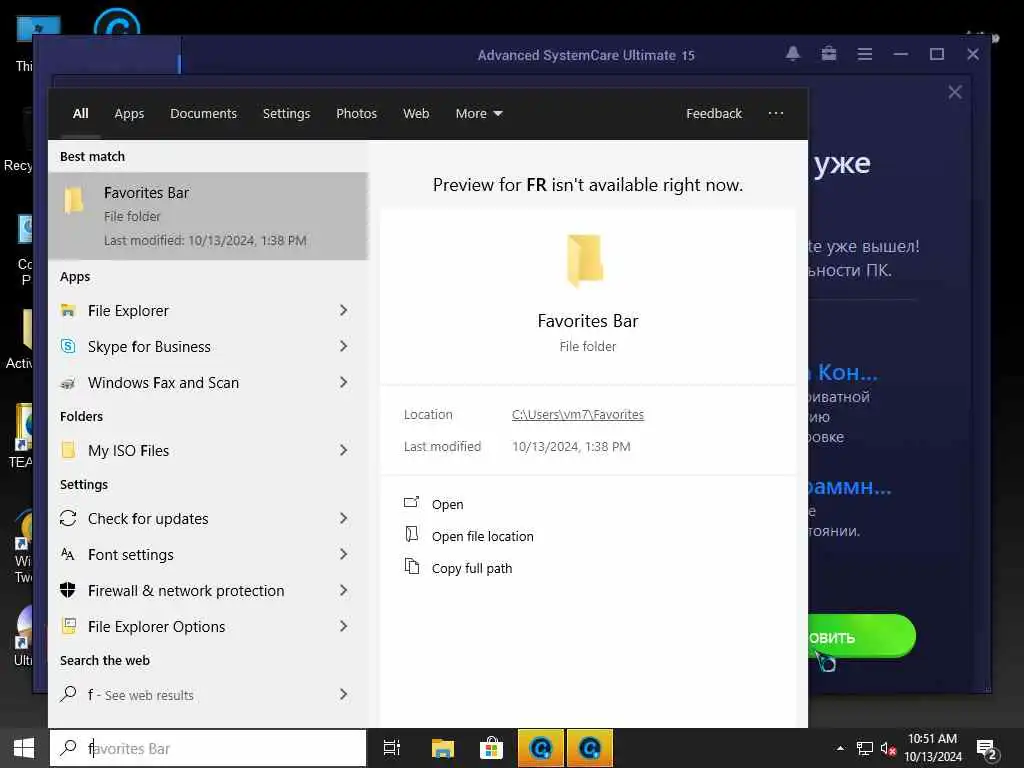Click the My ISO Files folder icon
1024x768 pixels.
pos(68,450)
